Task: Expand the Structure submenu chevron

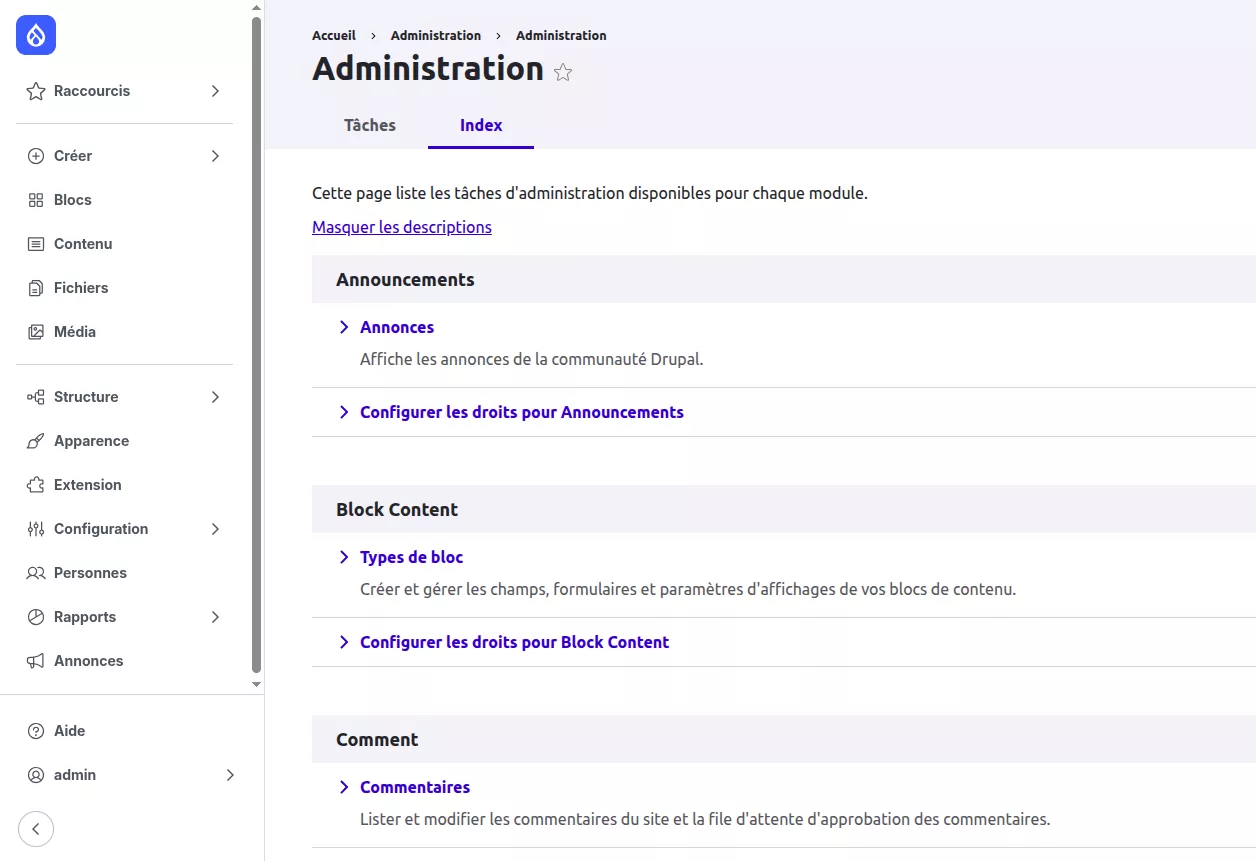Action: 215,397
